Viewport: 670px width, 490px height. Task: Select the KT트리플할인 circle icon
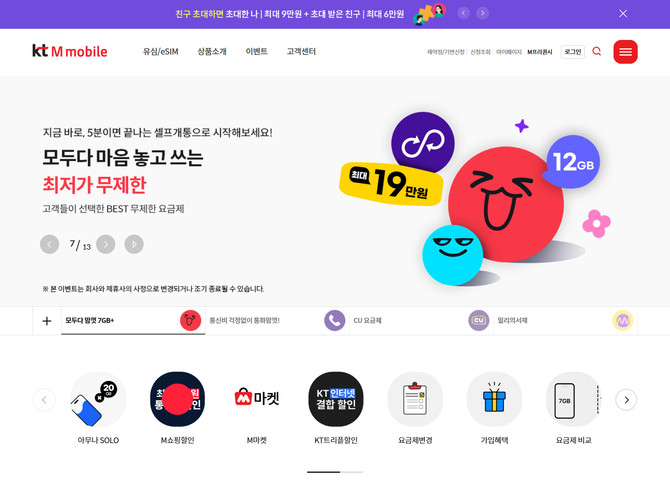point(336,399)
